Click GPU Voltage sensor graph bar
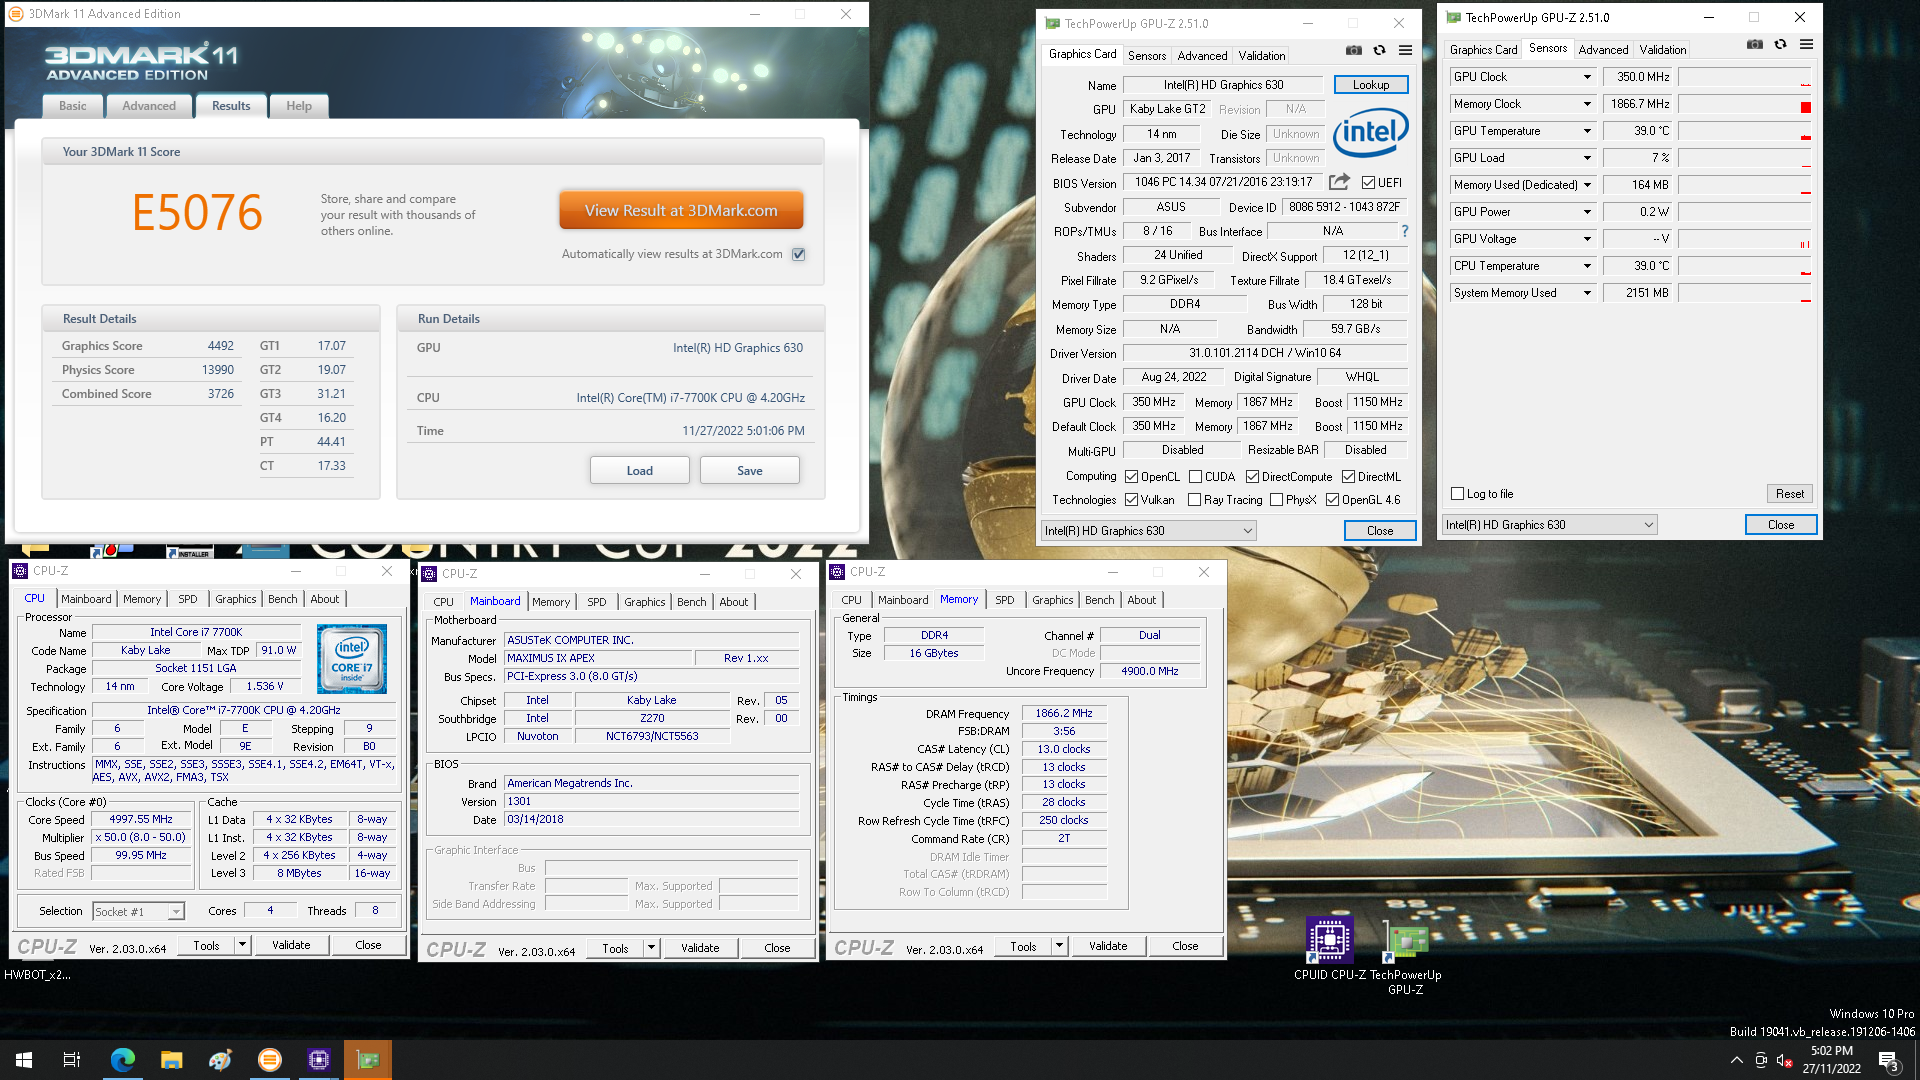 coord(1744,239)
